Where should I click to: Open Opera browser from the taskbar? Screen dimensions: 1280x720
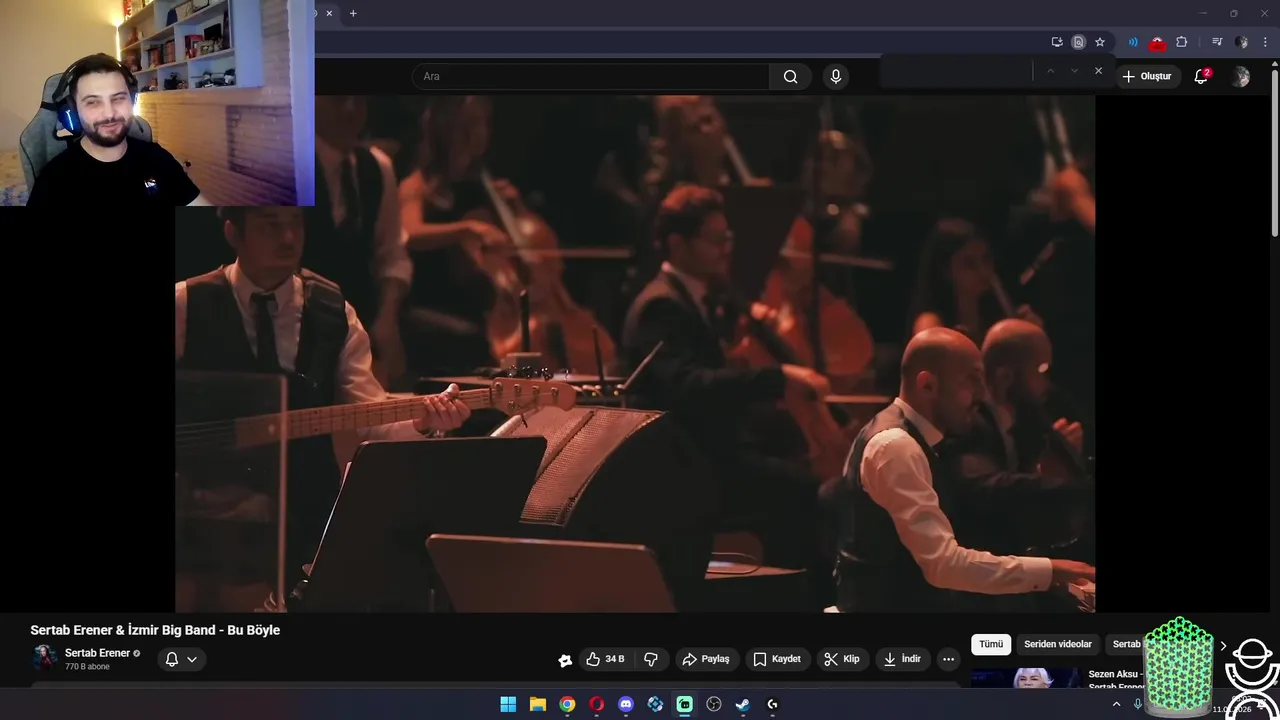(x=597, y=704)
